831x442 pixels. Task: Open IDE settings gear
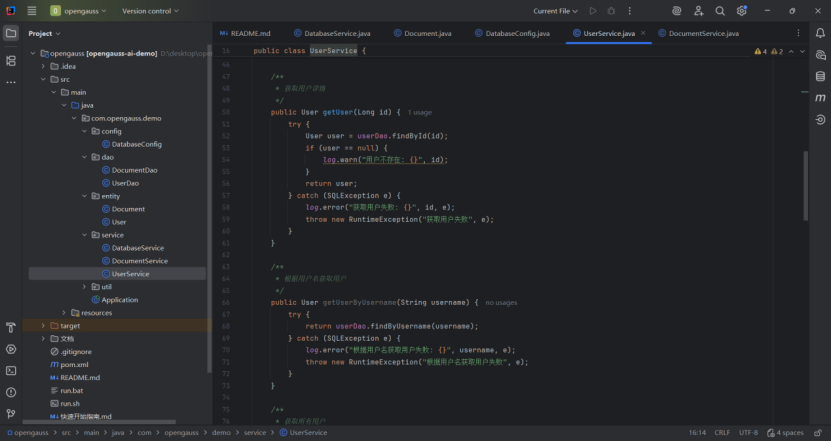[x=741, y=11]
